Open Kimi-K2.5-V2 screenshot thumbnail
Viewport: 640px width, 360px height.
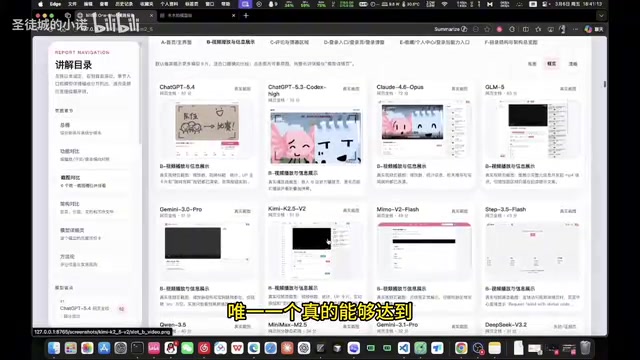(x=316, y=251)
